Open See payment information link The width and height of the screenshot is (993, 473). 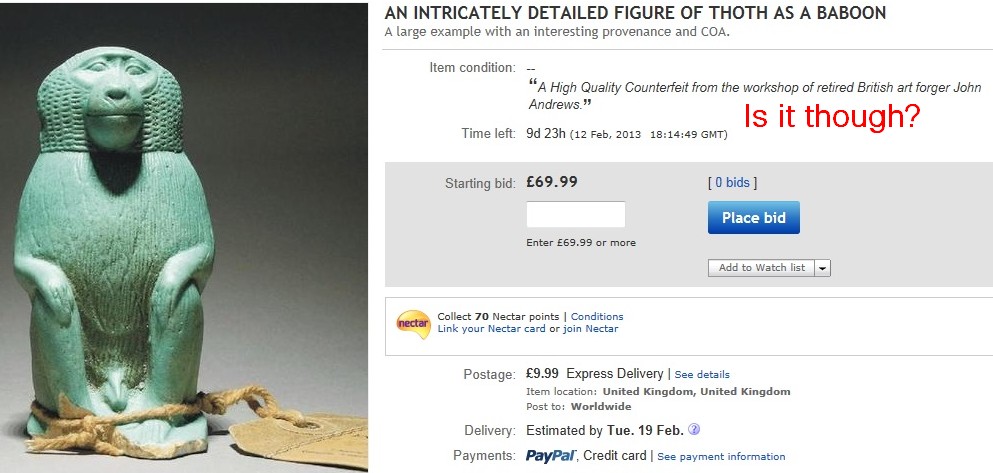[721, 457]
